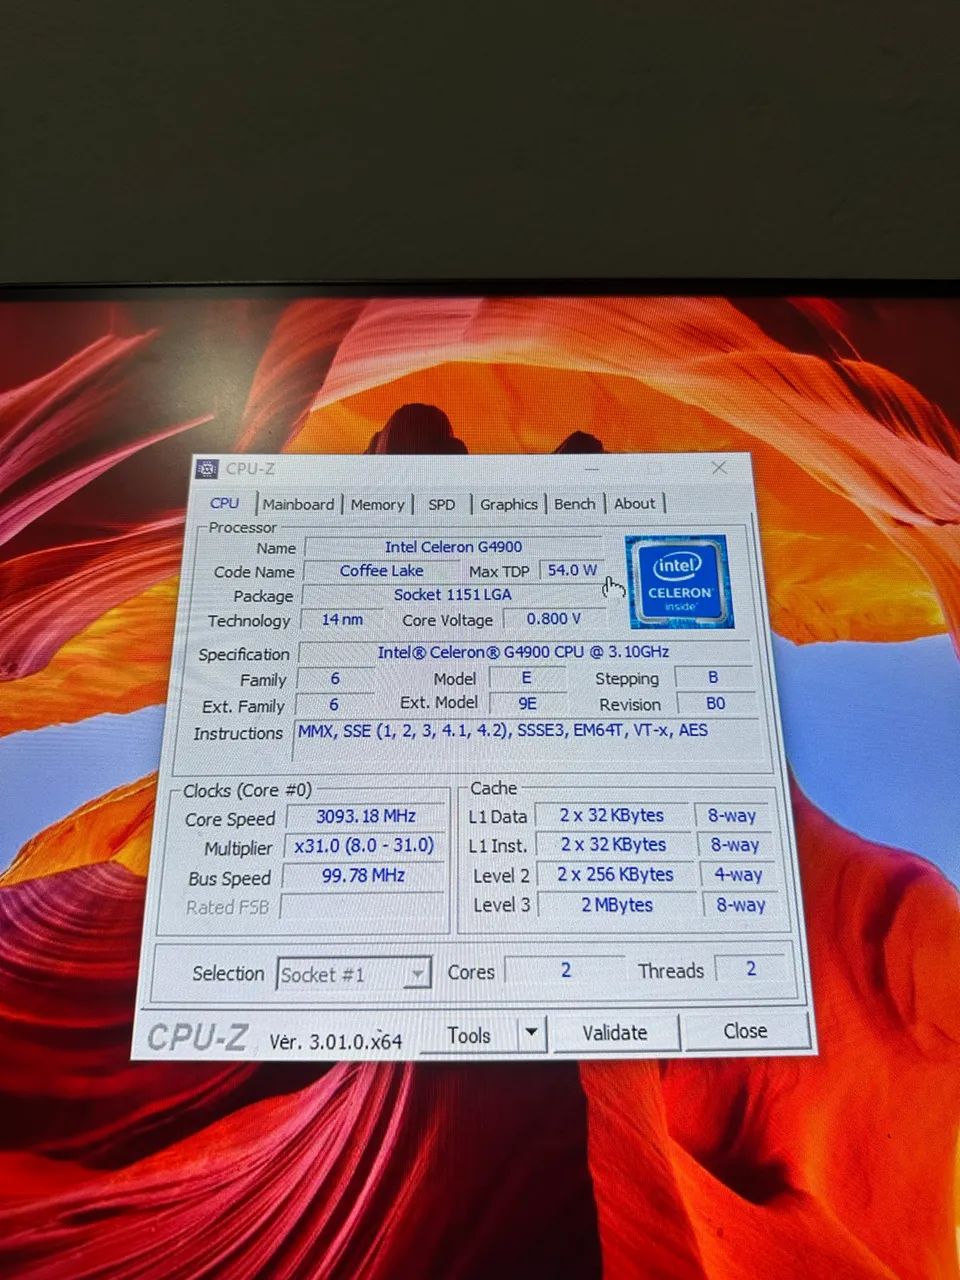This screenshot has height=1280, width=960.
Task: Click the Code Name value Coffee Lake
Action: click(x=381, y=571)
